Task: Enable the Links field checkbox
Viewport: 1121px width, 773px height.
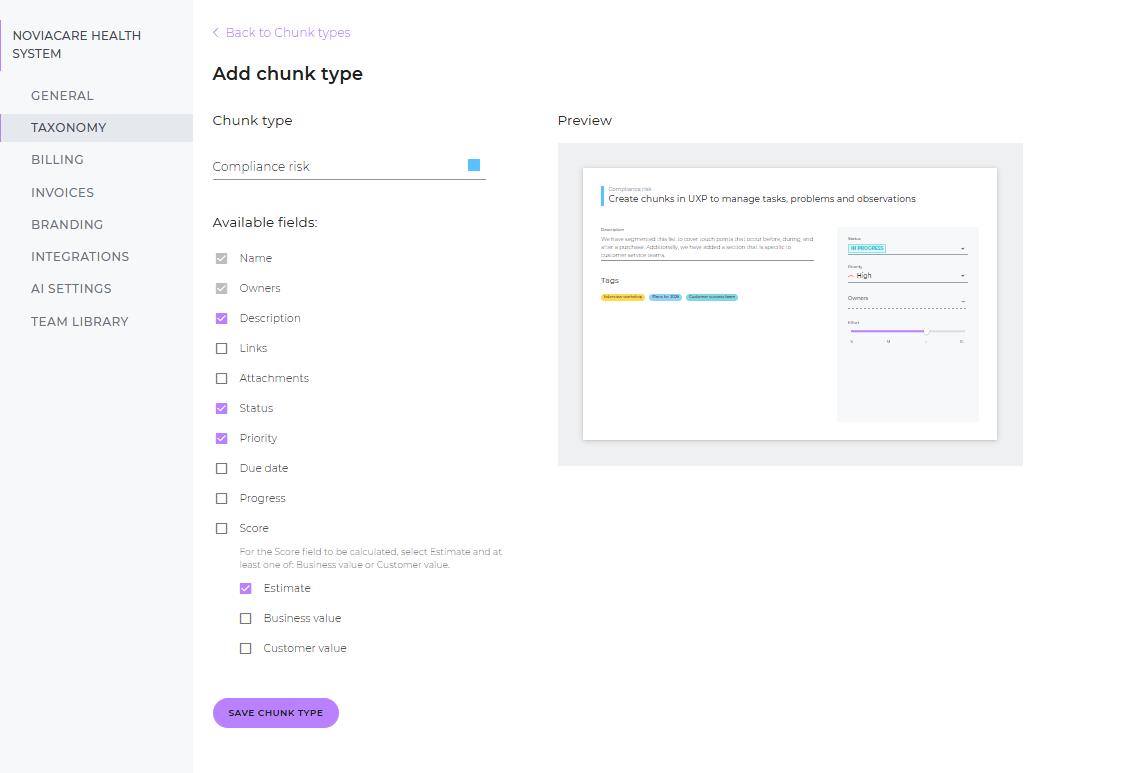Action: pyautogui.click(x=222, y=348)
